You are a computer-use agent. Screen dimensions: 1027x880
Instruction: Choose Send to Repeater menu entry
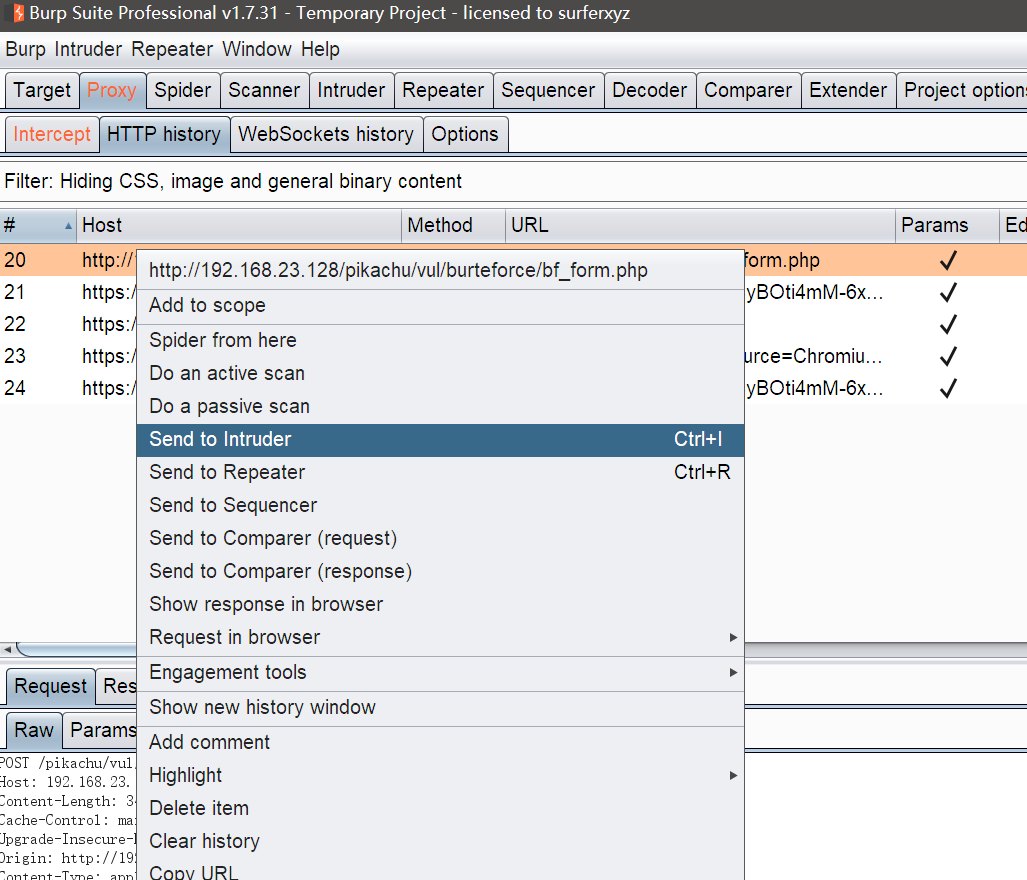coord(440,472)
